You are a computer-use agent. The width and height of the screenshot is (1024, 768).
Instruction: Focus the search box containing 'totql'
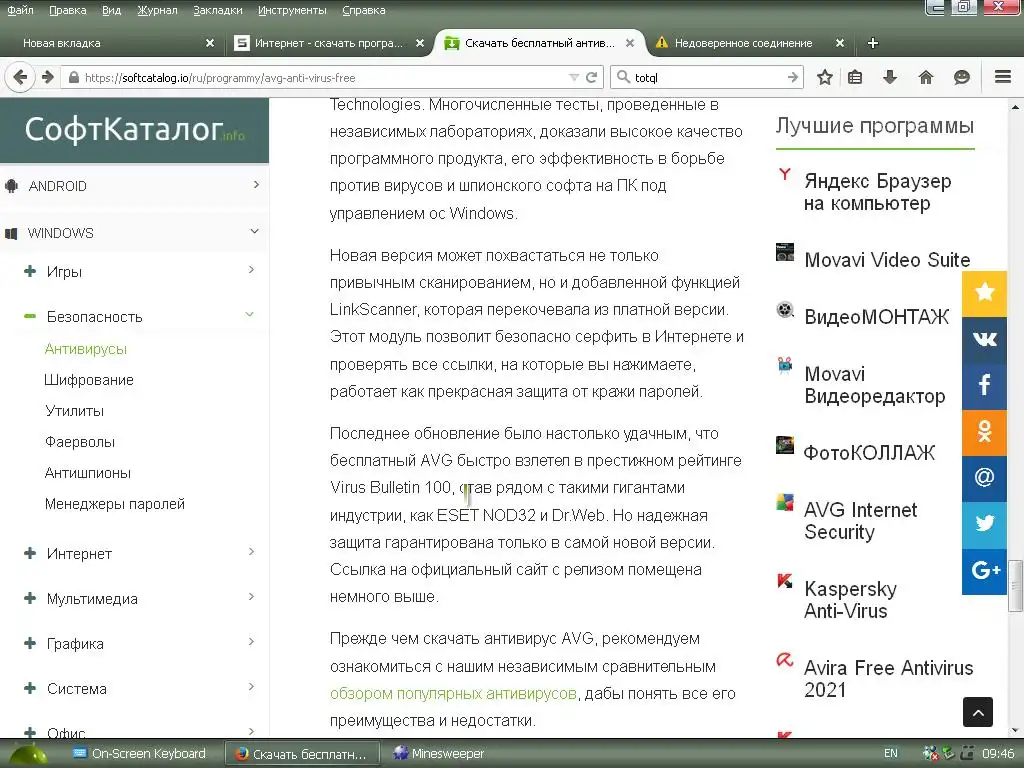point(709,77)
